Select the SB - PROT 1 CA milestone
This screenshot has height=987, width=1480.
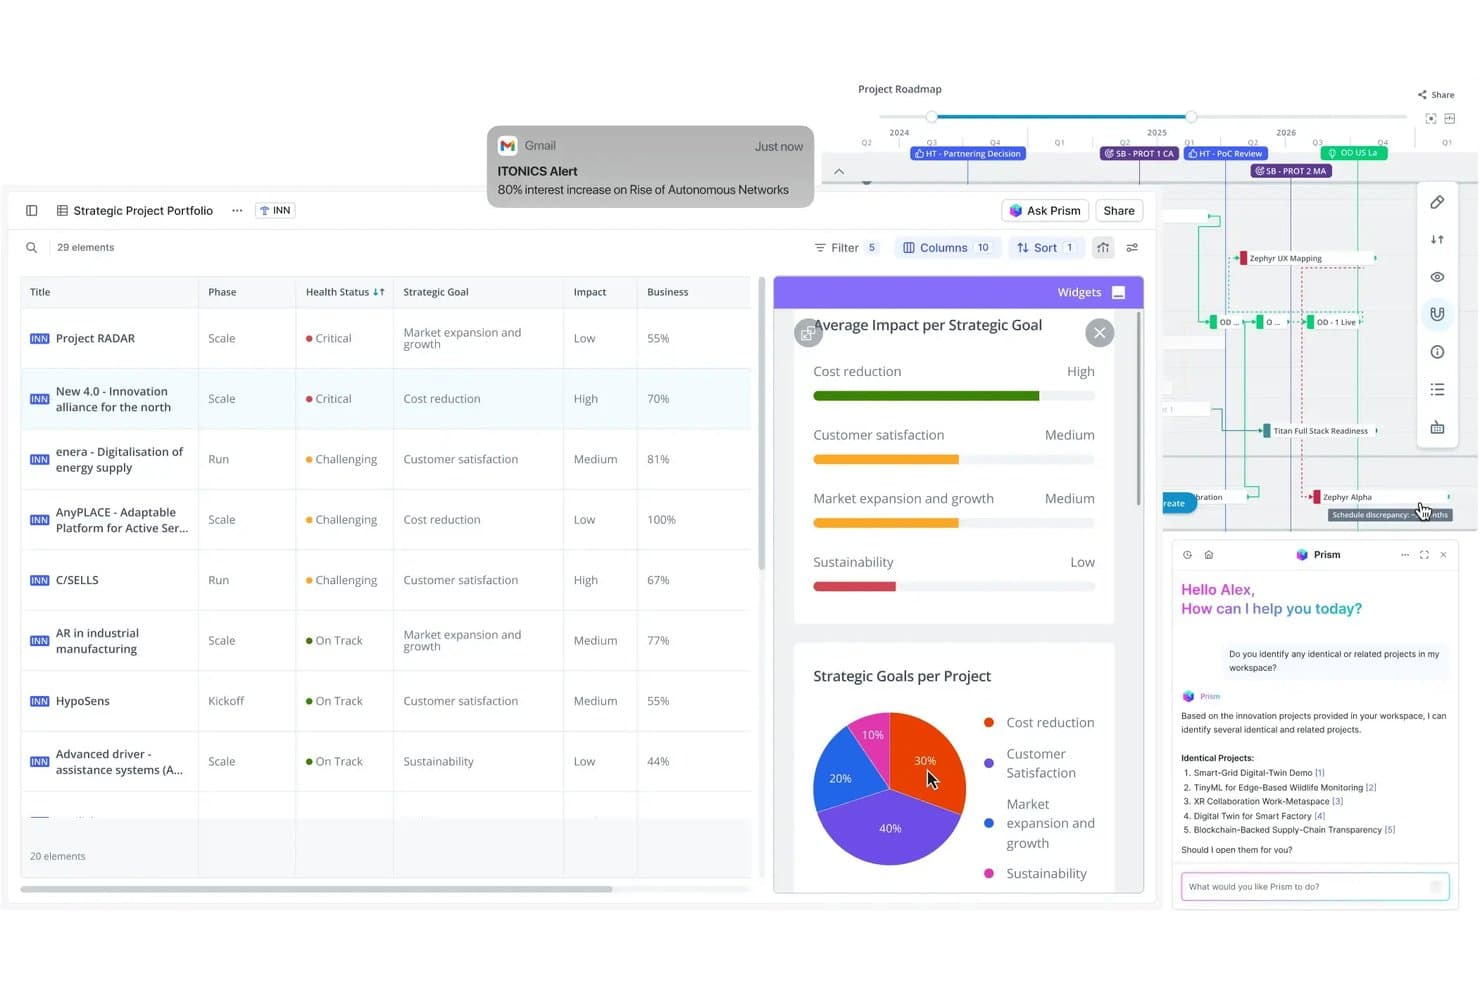click(x=1139, y=154)
